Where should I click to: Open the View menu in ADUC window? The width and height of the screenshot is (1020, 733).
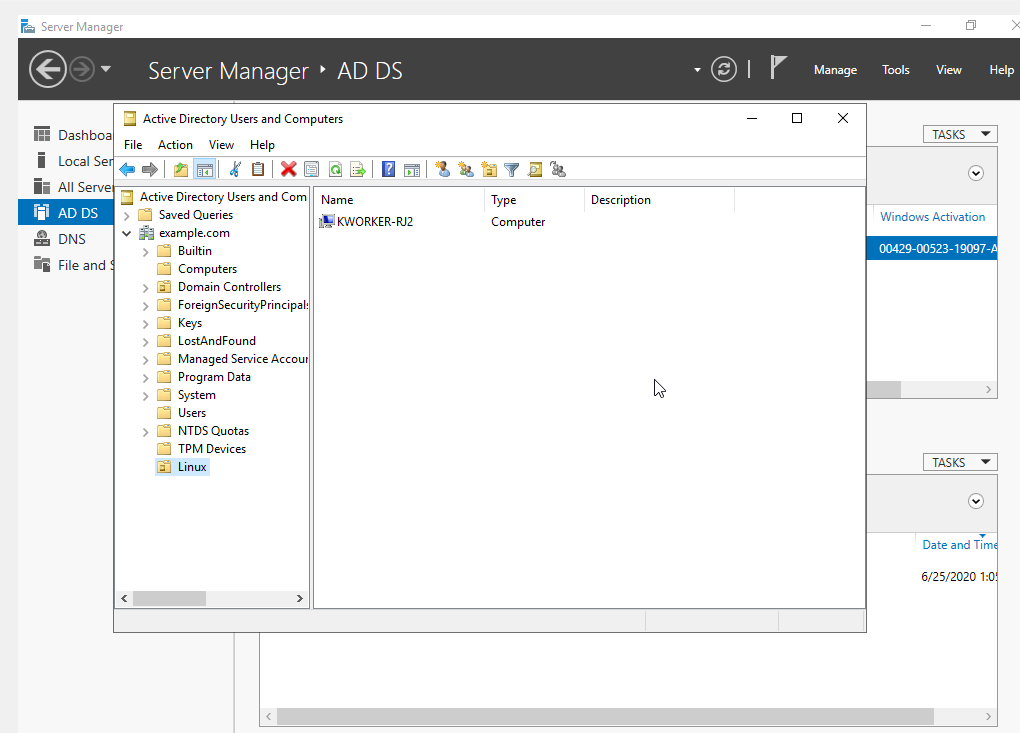[x=221, y=144]
